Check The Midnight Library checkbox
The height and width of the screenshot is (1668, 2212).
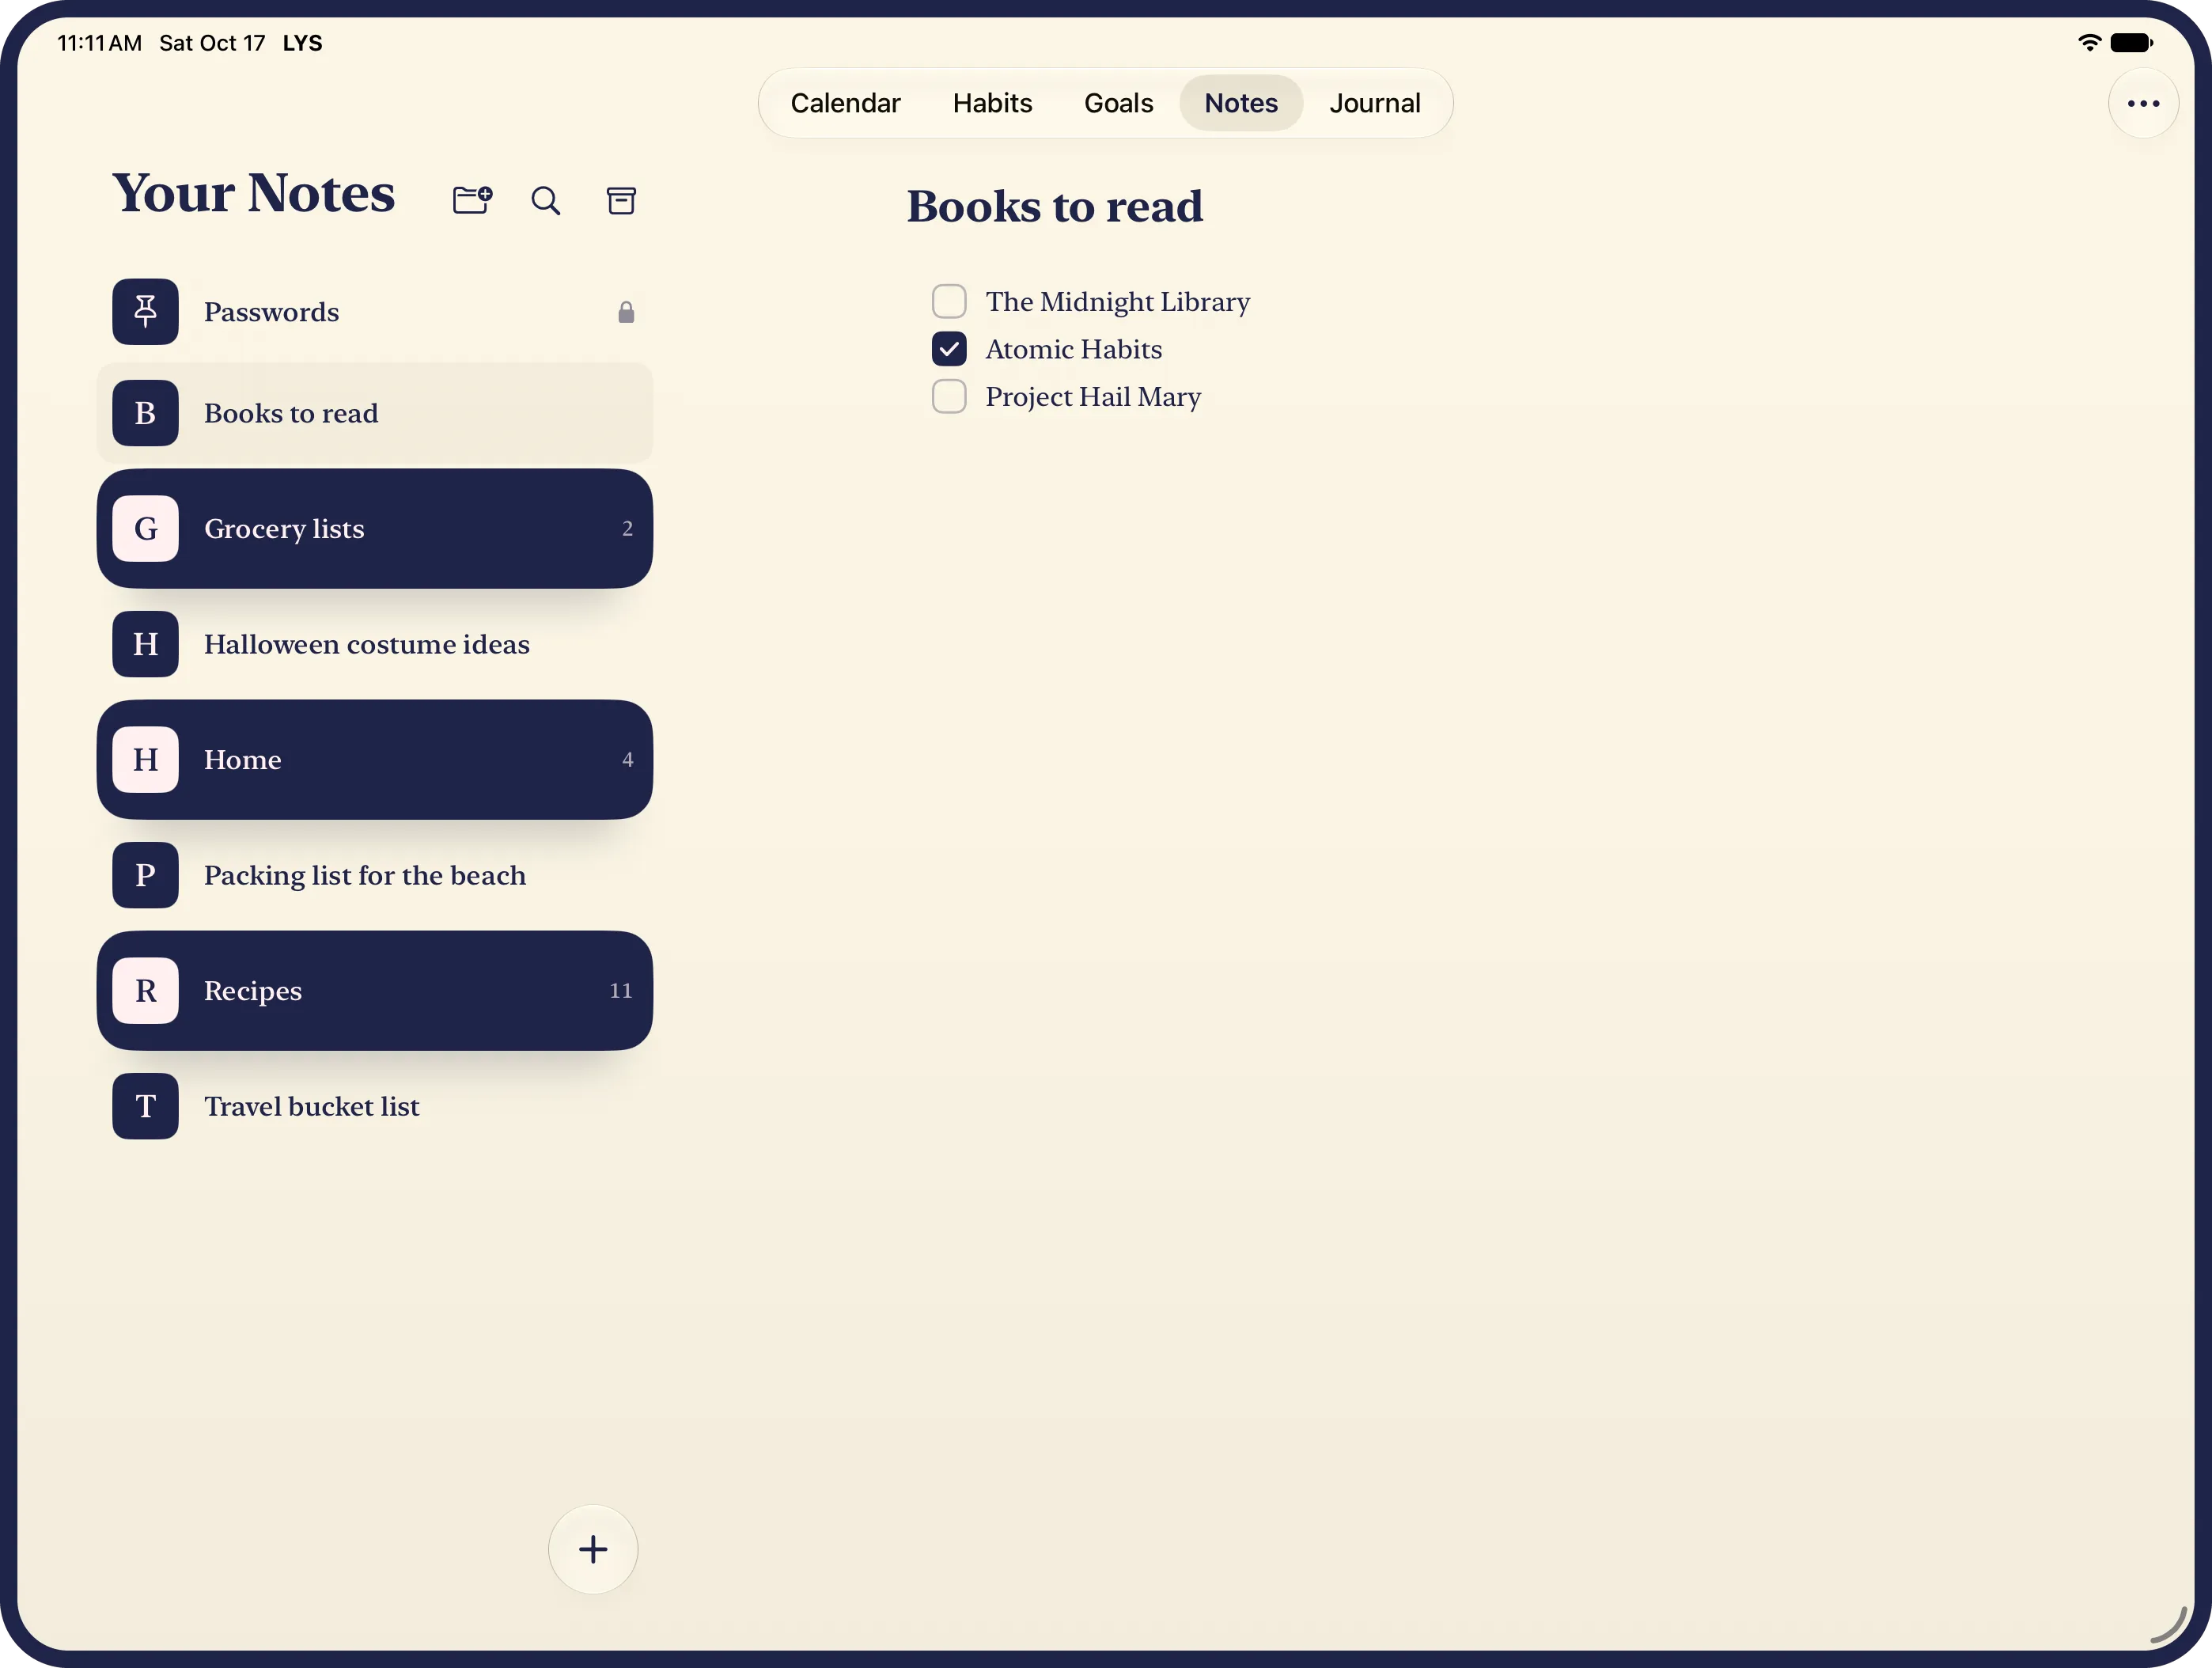click(949, 301)
